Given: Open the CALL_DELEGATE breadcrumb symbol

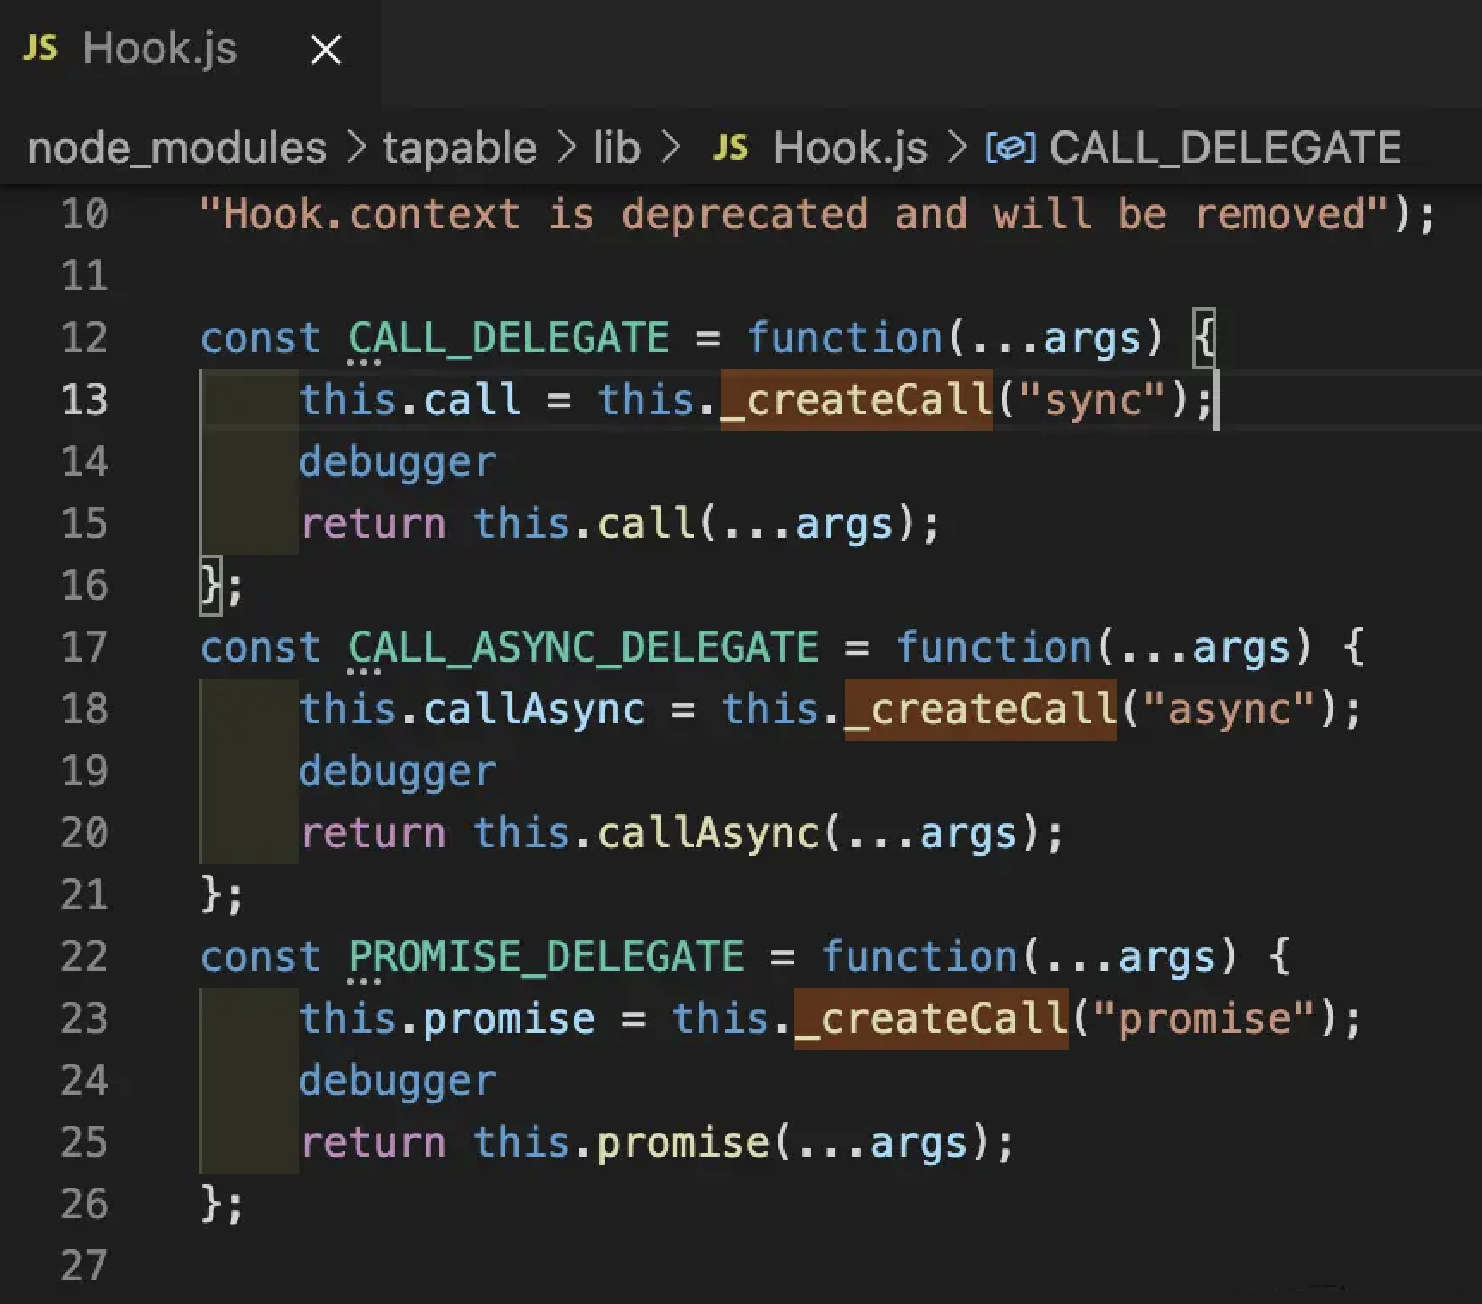Looking at the screenshot, I should [1224, 148].
